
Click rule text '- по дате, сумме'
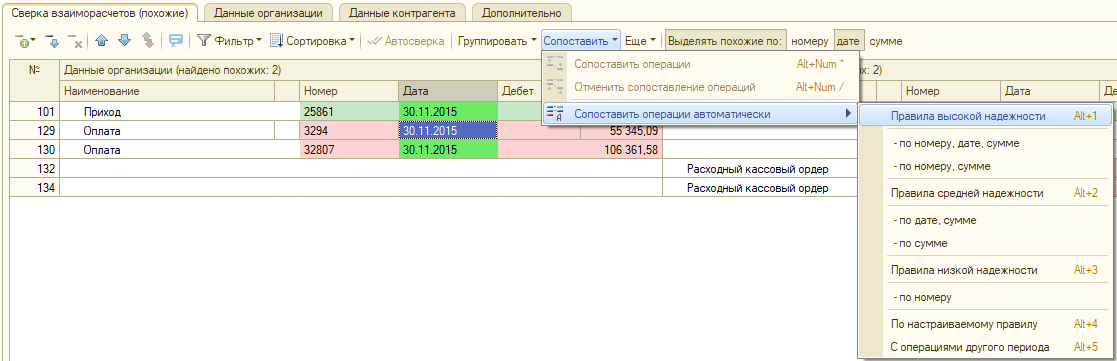pyautogui.click(x=934, y=220)
